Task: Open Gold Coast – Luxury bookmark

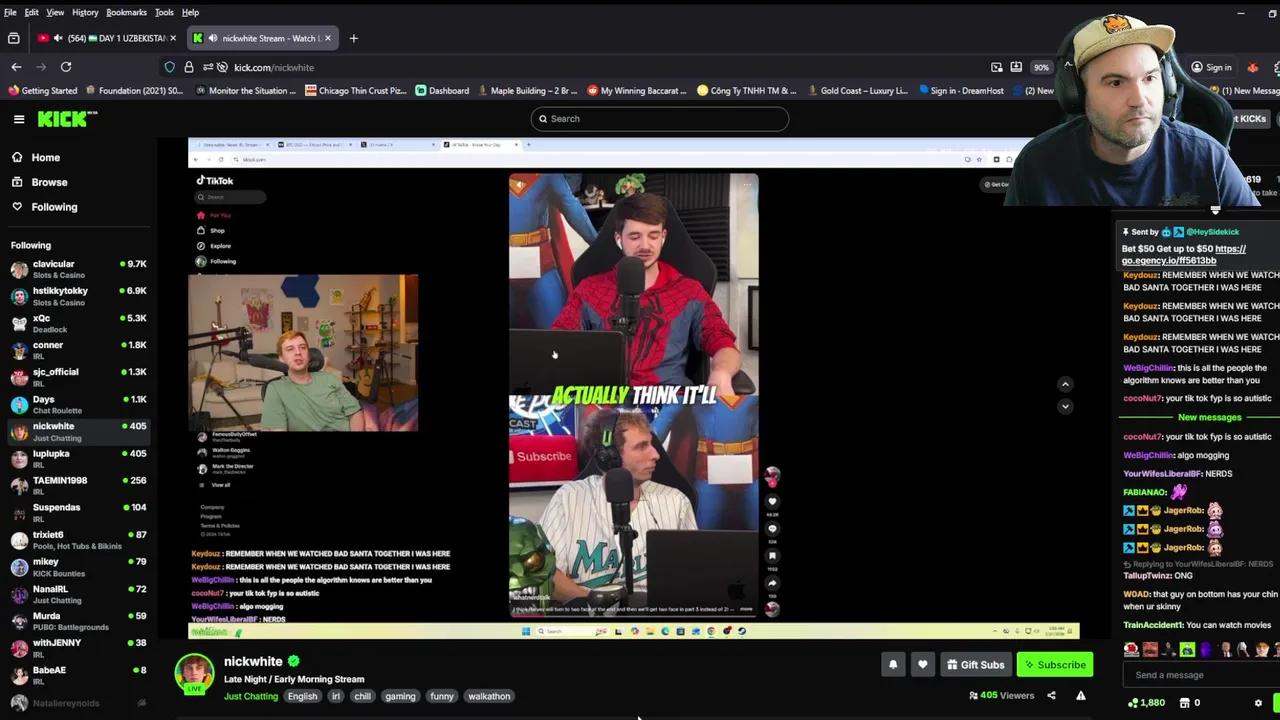Action: tap(858, 91)
